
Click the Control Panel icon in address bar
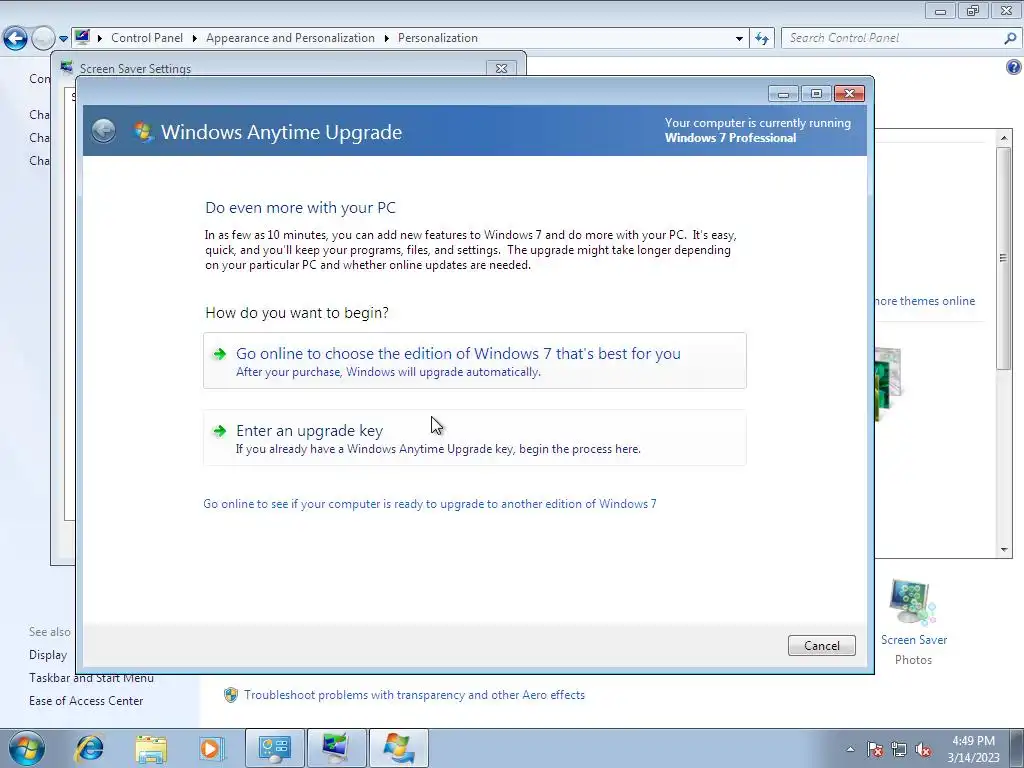82,37
